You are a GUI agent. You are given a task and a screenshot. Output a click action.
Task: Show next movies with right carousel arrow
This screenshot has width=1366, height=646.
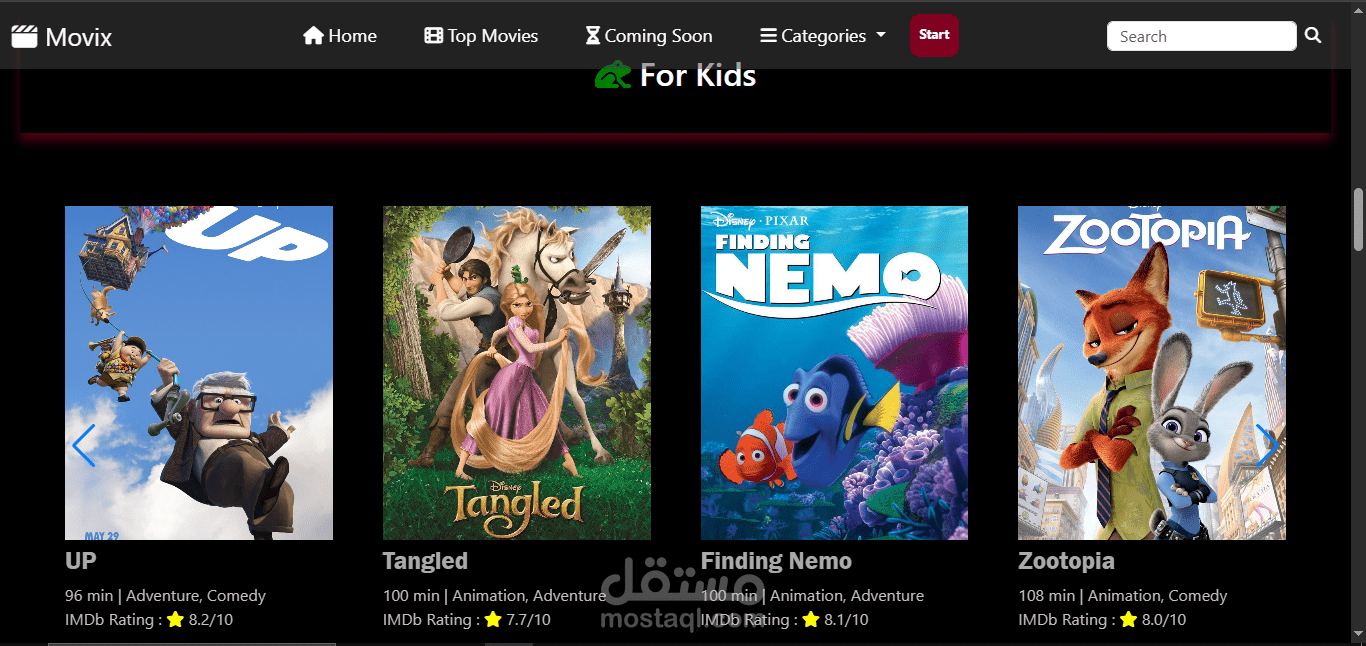pos(1267,445)
